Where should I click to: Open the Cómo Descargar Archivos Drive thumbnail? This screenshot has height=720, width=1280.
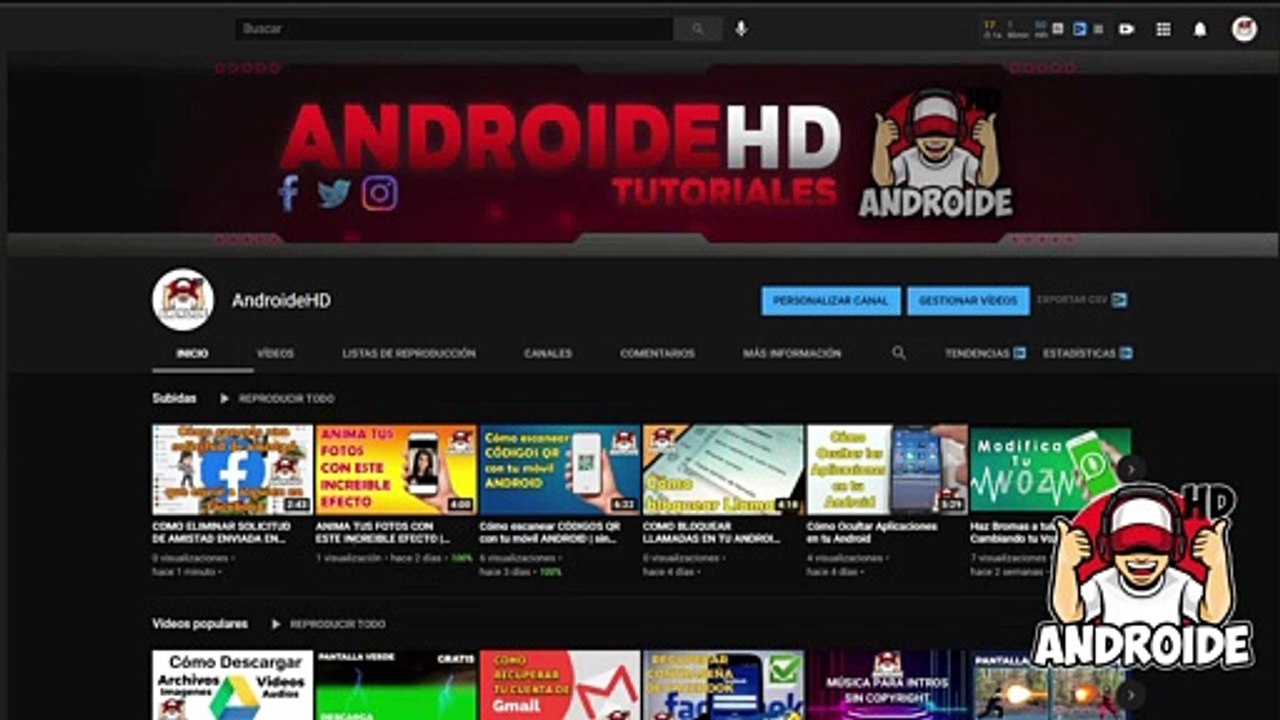coord(232,685)
